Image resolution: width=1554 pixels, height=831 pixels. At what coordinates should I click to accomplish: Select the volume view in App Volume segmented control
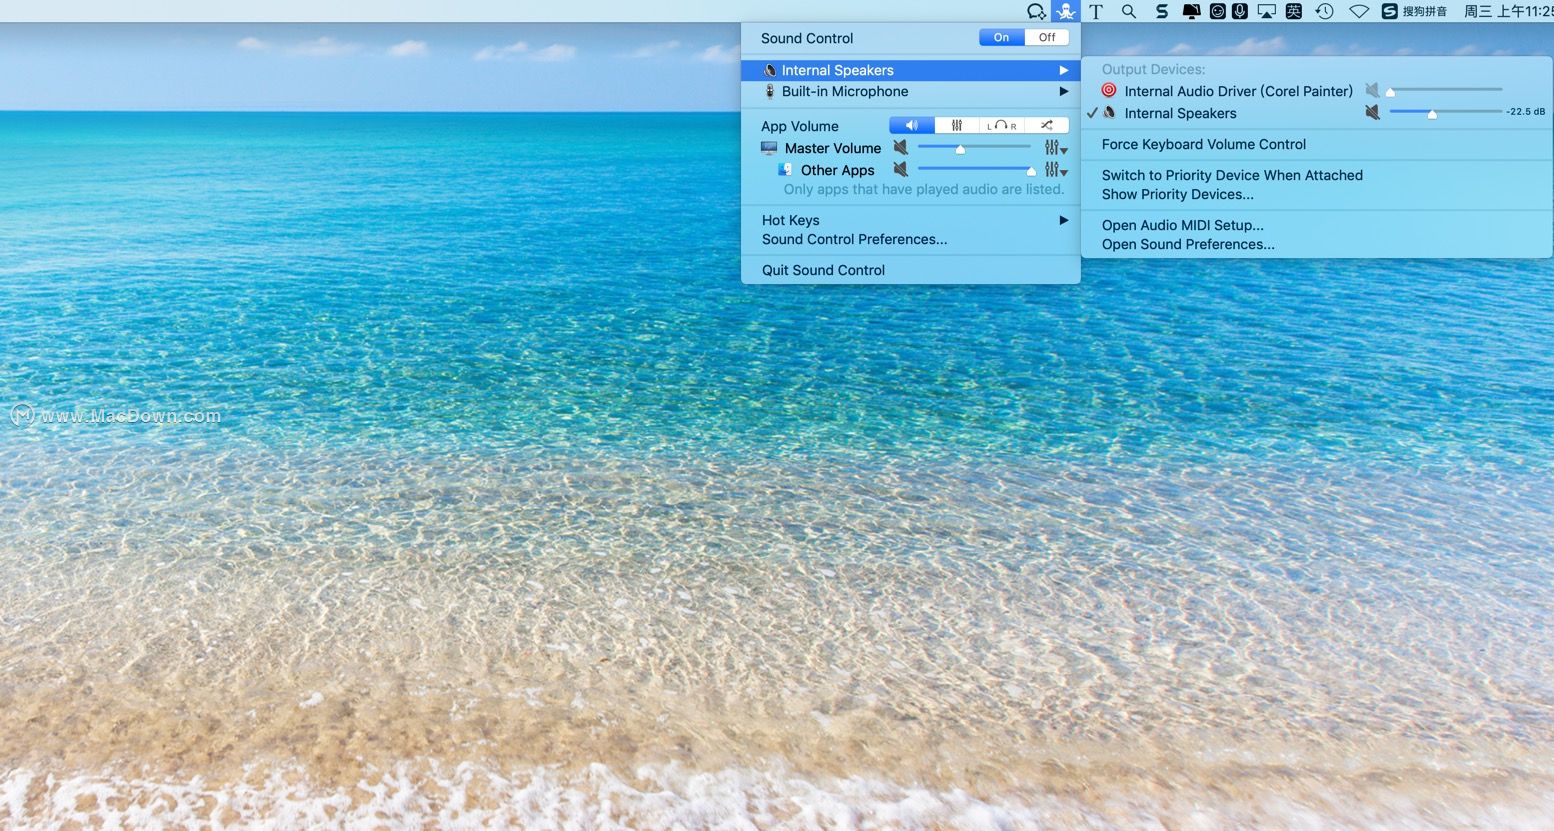click(910, 125)
